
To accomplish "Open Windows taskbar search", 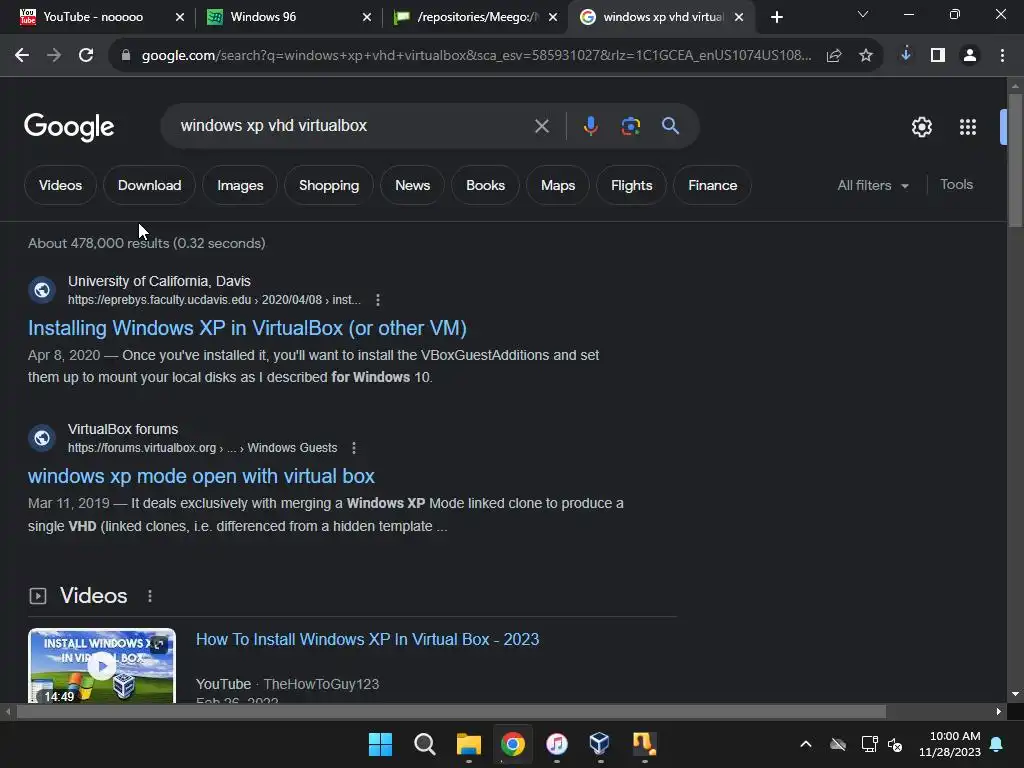I will 424,744.
